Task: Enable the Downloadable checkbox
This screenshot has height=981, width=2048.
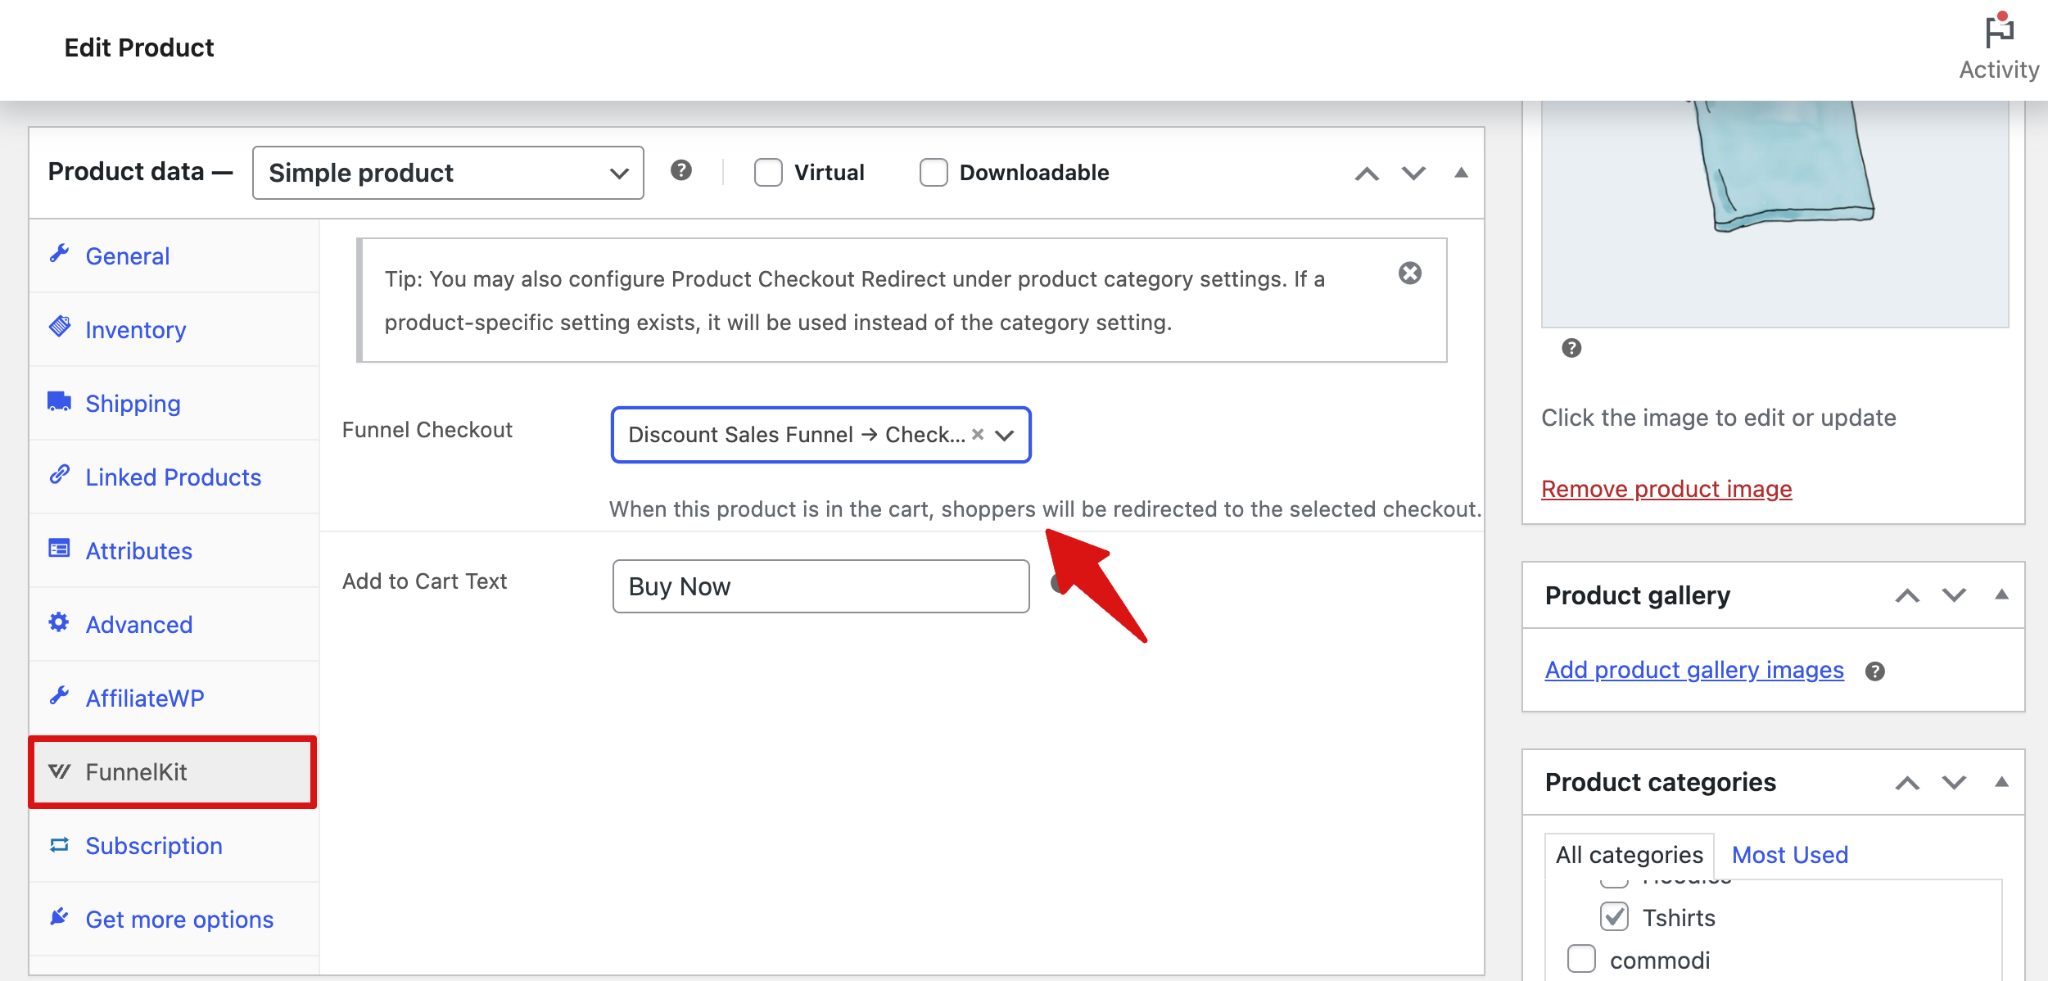Action: pos(932,172)
